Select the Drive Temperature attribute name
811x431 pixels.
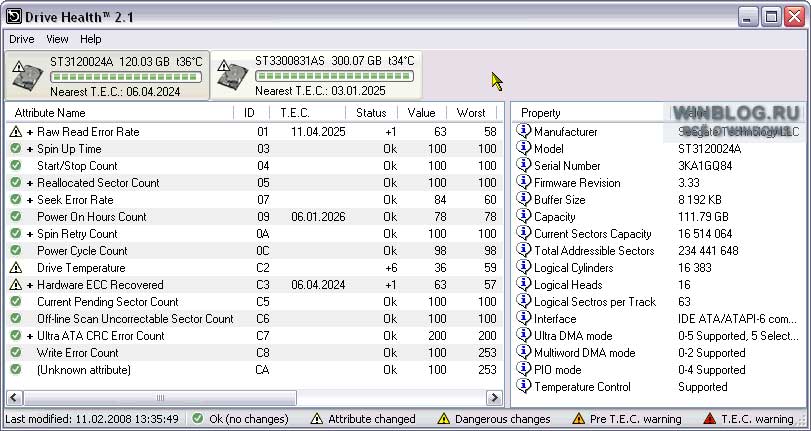[81, 268]
